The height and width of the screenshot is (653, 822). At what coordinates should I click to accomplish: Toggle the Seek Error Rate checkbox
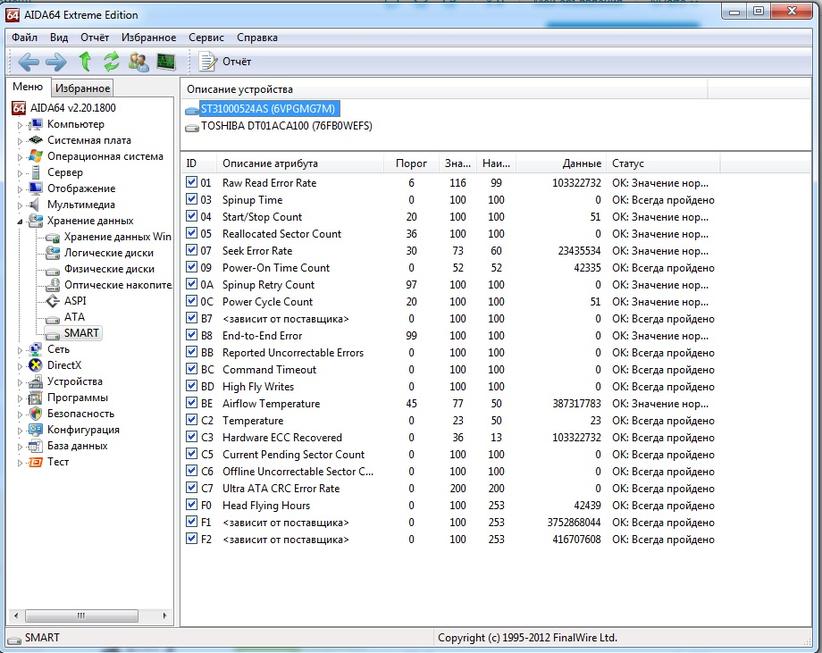(x=191, y=251)
